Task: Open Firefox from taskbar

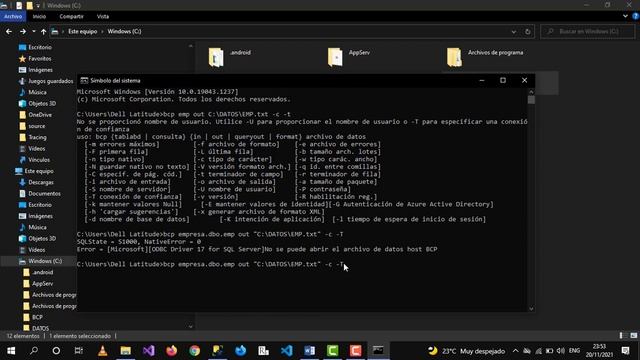Action: click(x=171, y=351)
